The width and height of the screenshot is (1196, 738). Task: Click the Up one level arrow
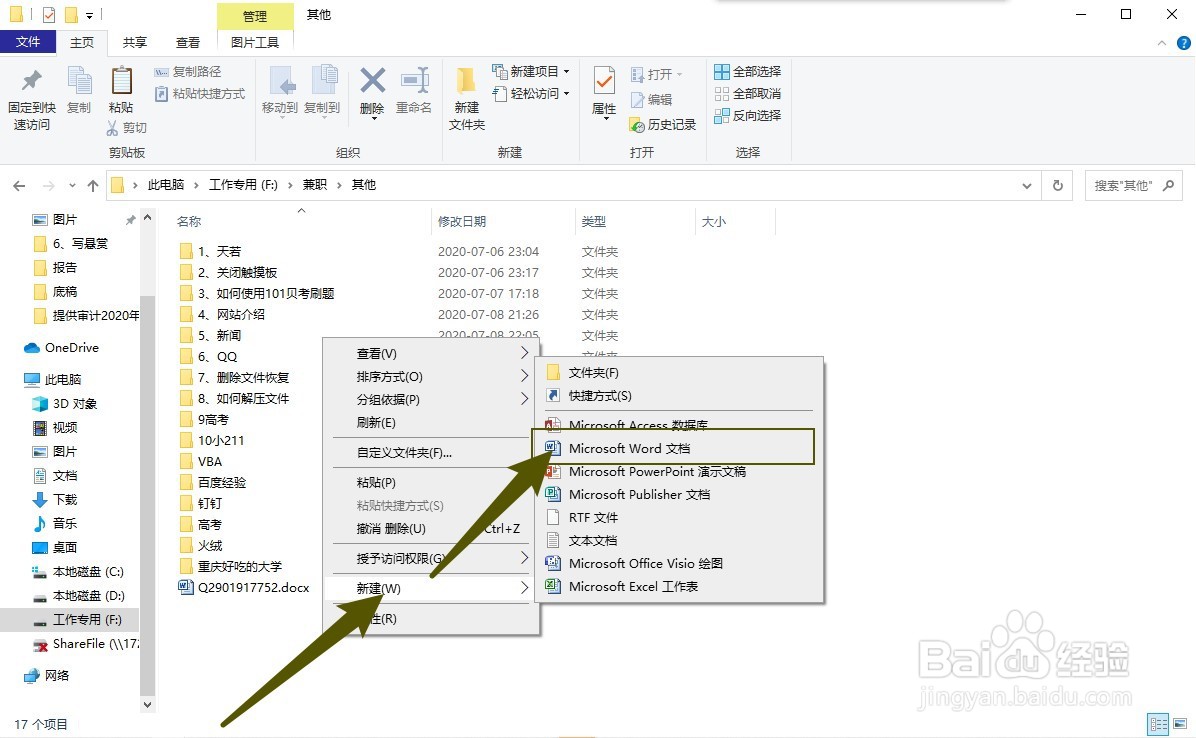(92, 185)
